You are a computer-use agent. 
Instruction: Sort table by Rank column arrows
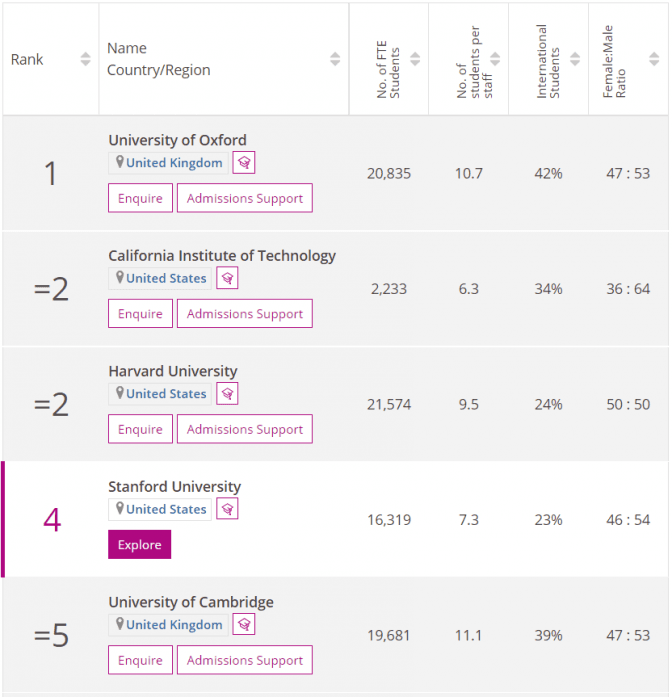pos(85,59)
